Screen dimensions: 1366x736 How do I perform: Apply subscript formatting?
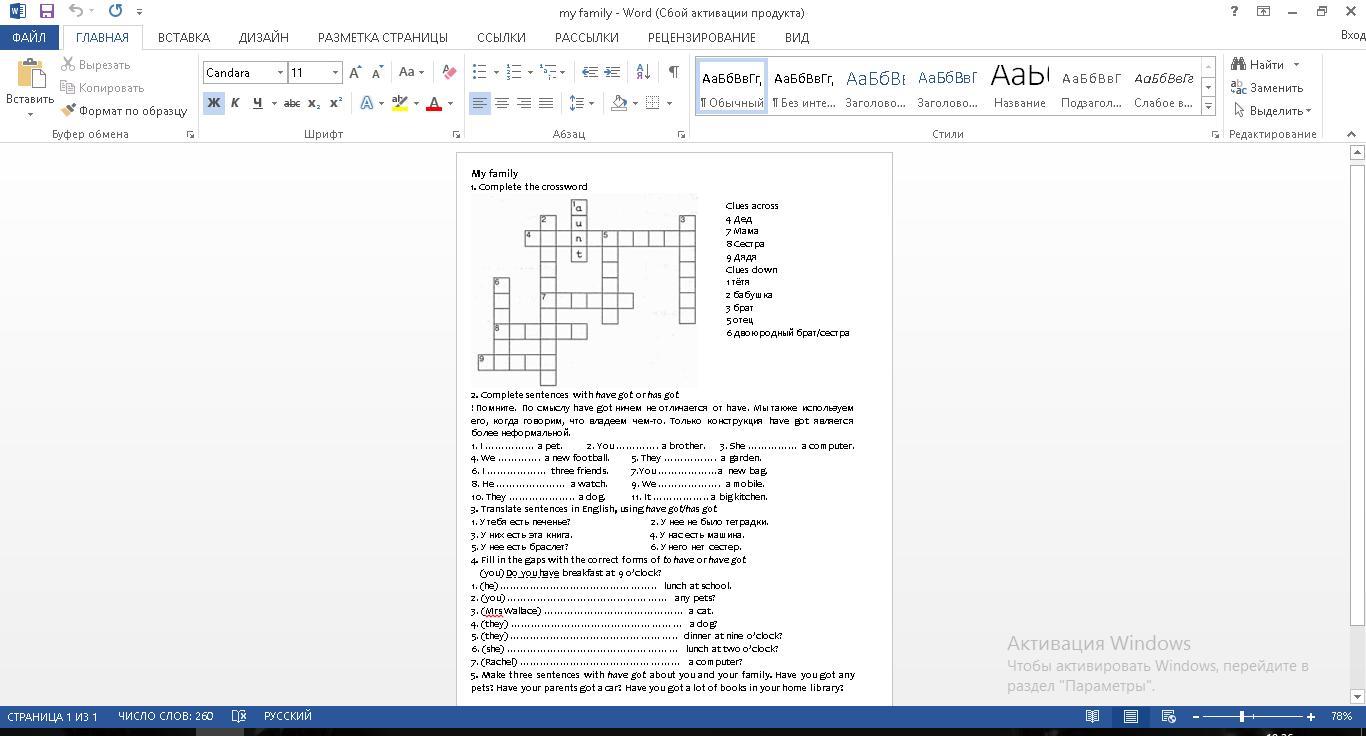pyautogui.click(x=314, y=103)
